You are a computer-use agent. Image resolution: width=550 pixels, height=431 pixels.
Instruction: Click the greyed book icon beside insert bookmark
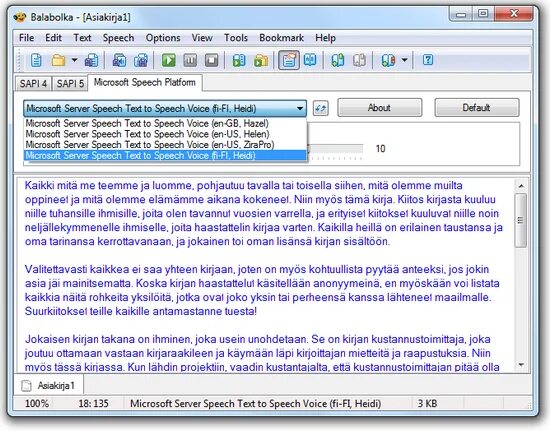click(x=360, y=60)
